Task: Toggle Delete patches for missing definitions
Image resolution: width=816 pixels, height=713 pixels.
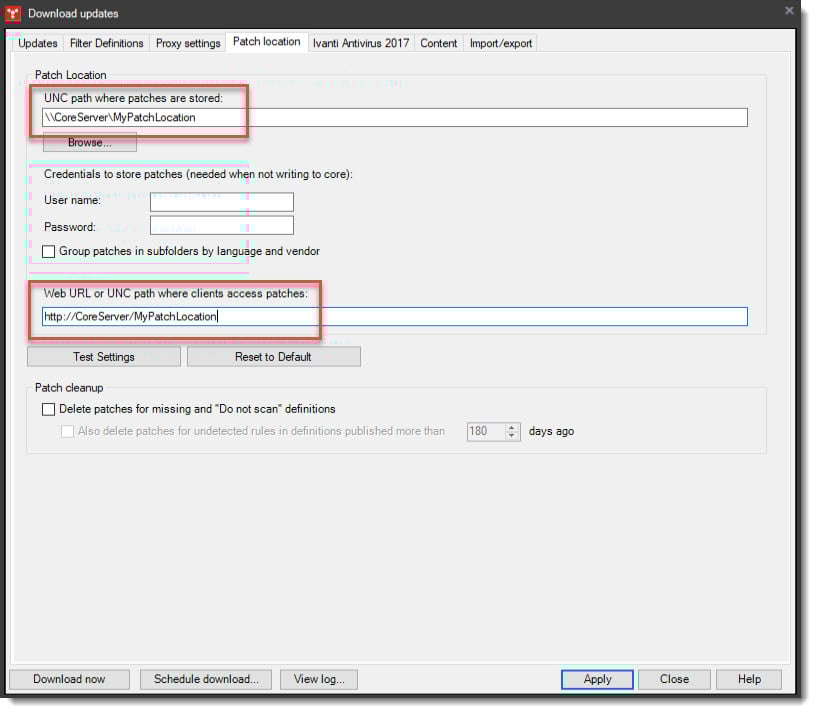Action: click(49, 409)
